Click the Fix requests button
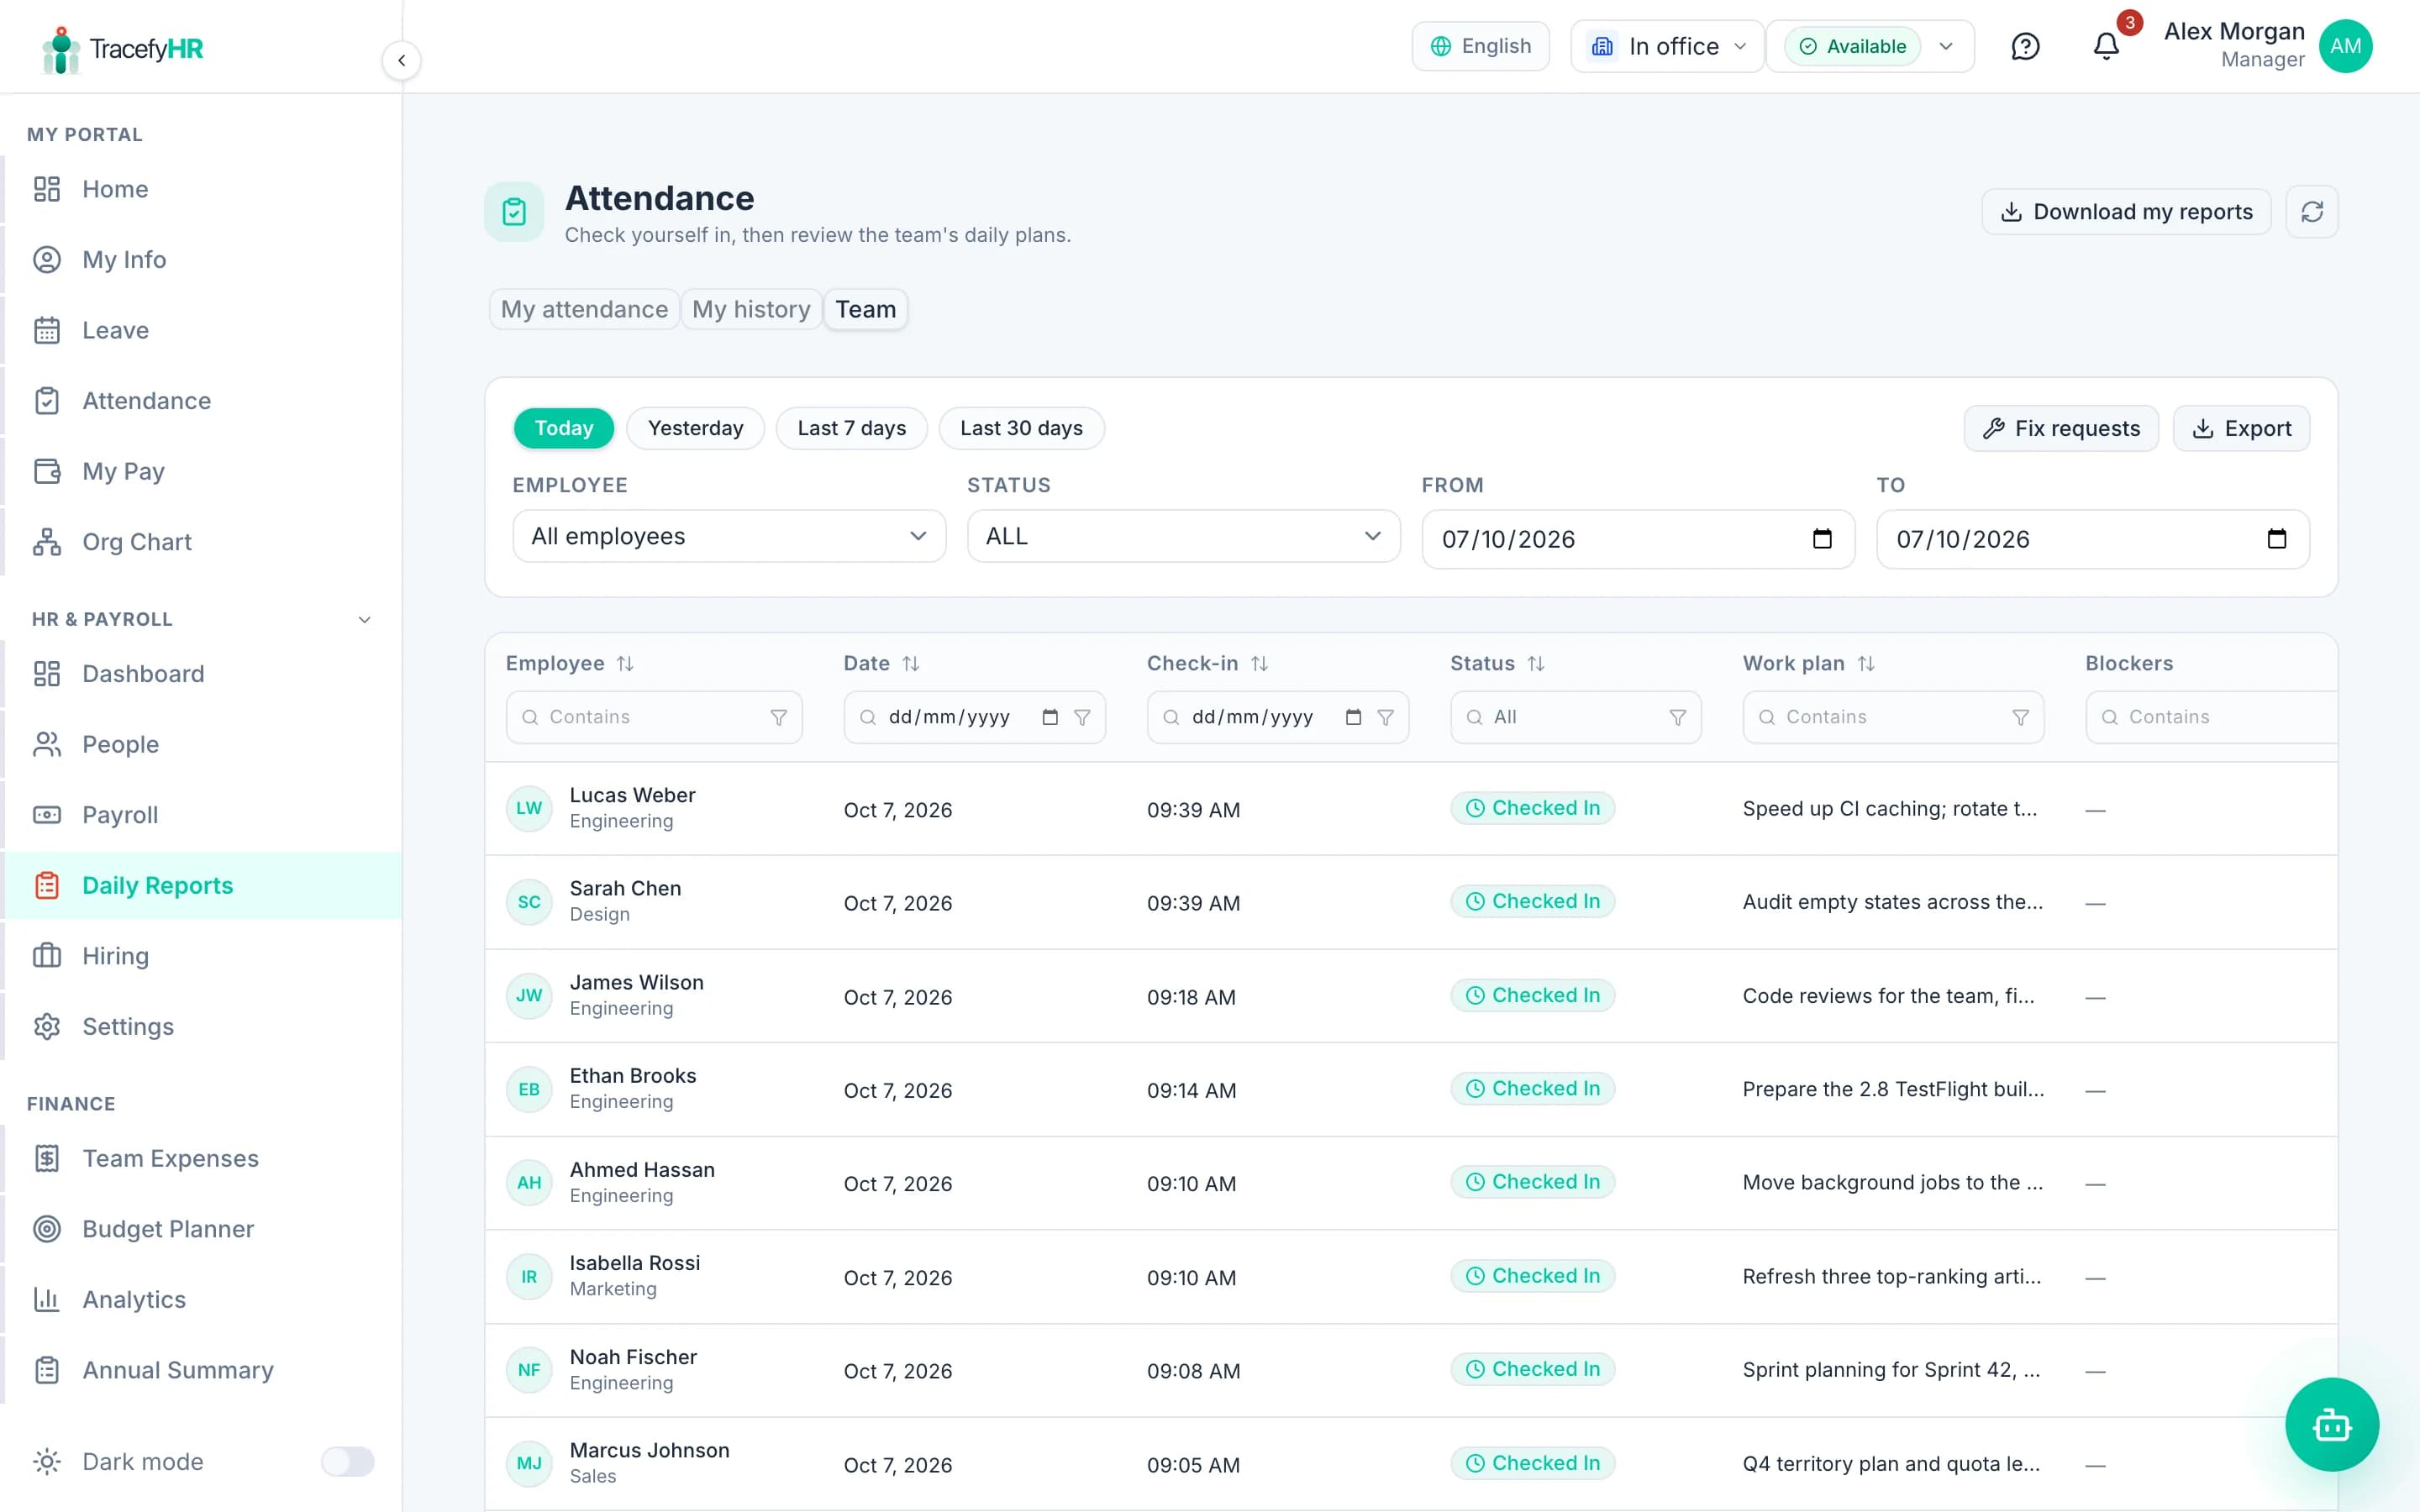The height and width of the screenshot is (1512, 2420). [x=2061, y=428]
